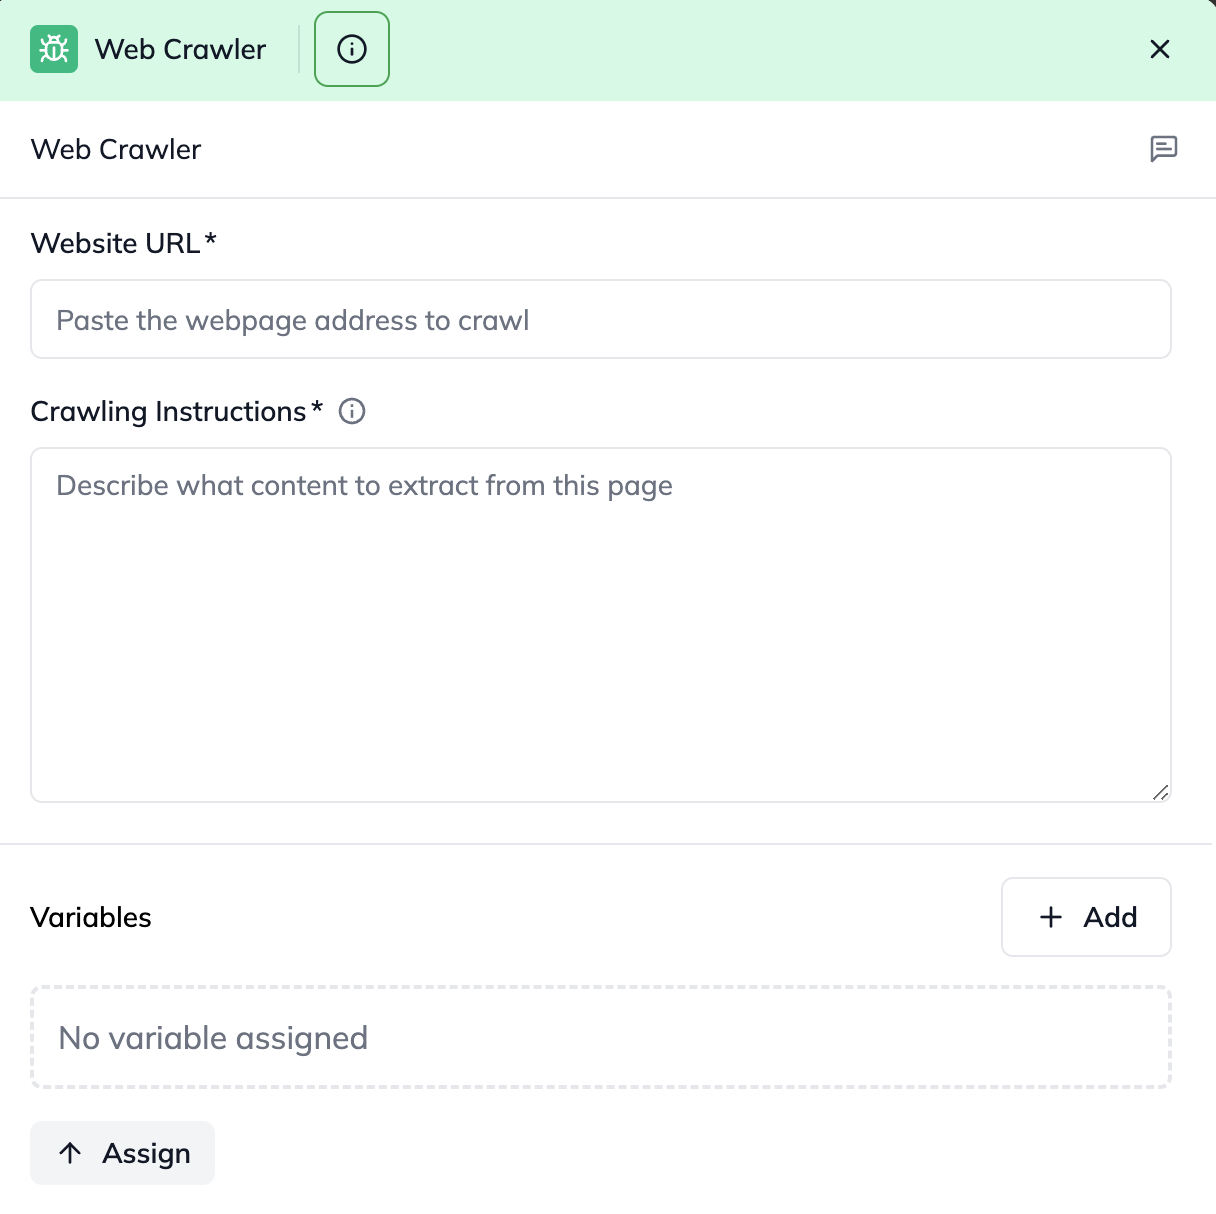
Task: Open the info panel in the header
Action: point(352,49)
